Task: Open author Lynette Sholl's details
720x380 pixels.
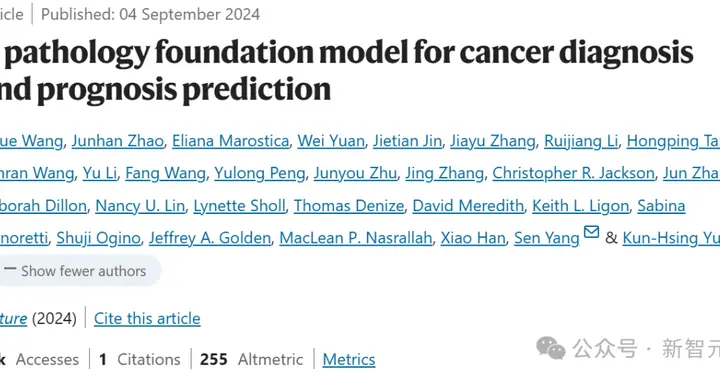Action: coord(239,206)
